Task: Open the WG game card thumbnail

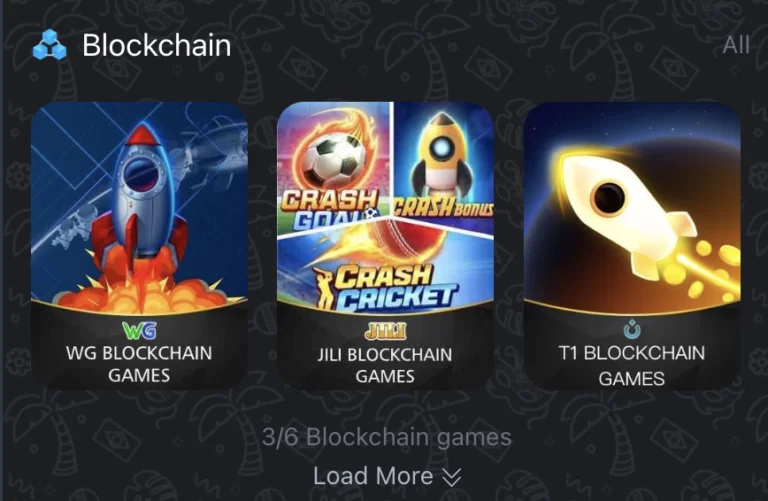Action: coord(140,246)
